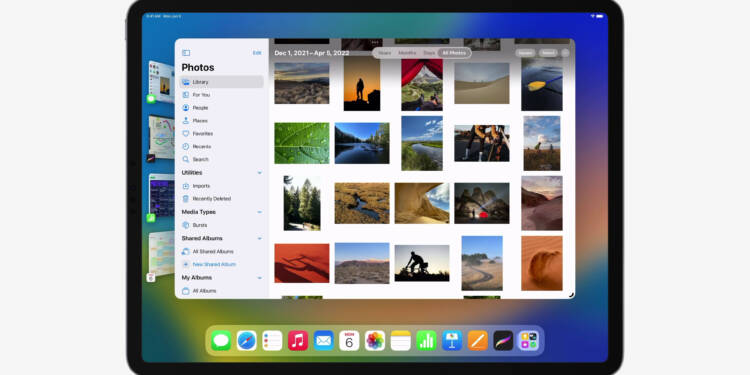Open the cyclists on road photo
The image size is (750, 375).
pos(482,143)
